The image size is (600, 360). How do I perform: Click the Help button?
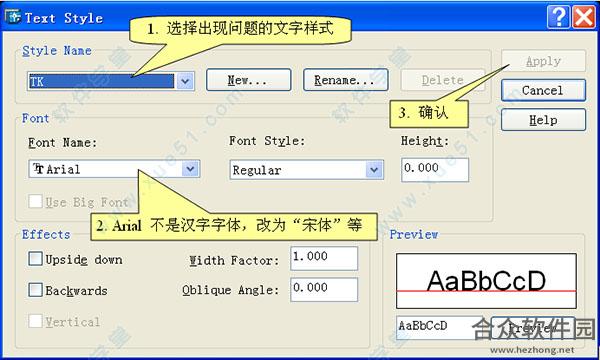click(x=543, y=120)
